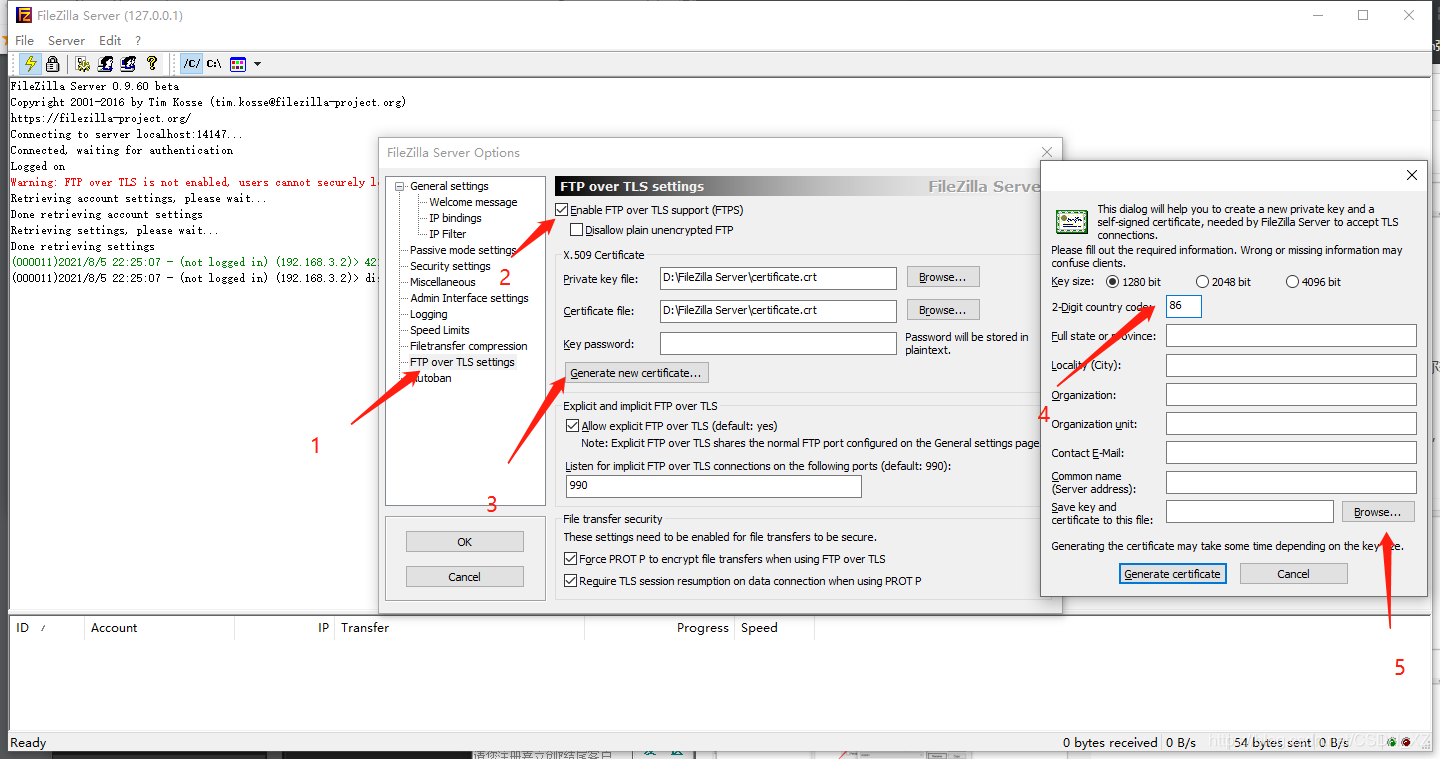Click Cancel in Server Options dialog

tap(464, 577)
